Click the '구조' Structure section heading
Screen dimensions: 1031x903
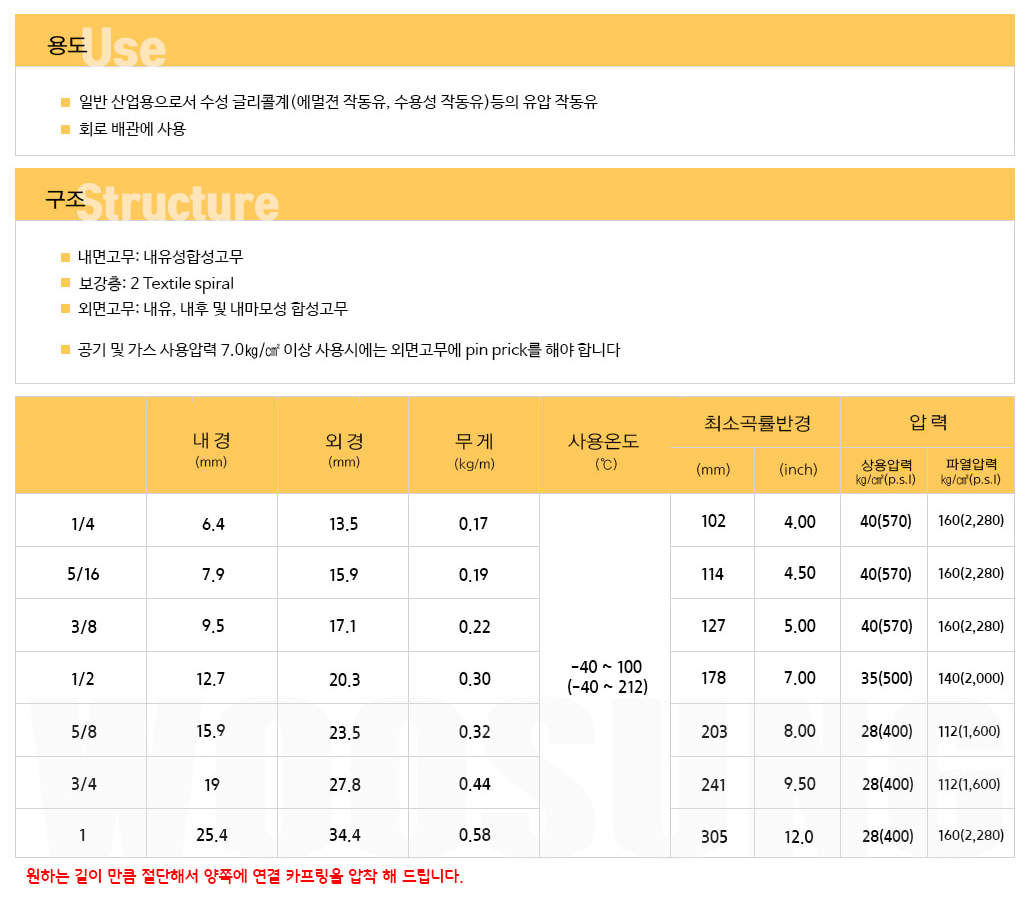(x=162, y=200)
